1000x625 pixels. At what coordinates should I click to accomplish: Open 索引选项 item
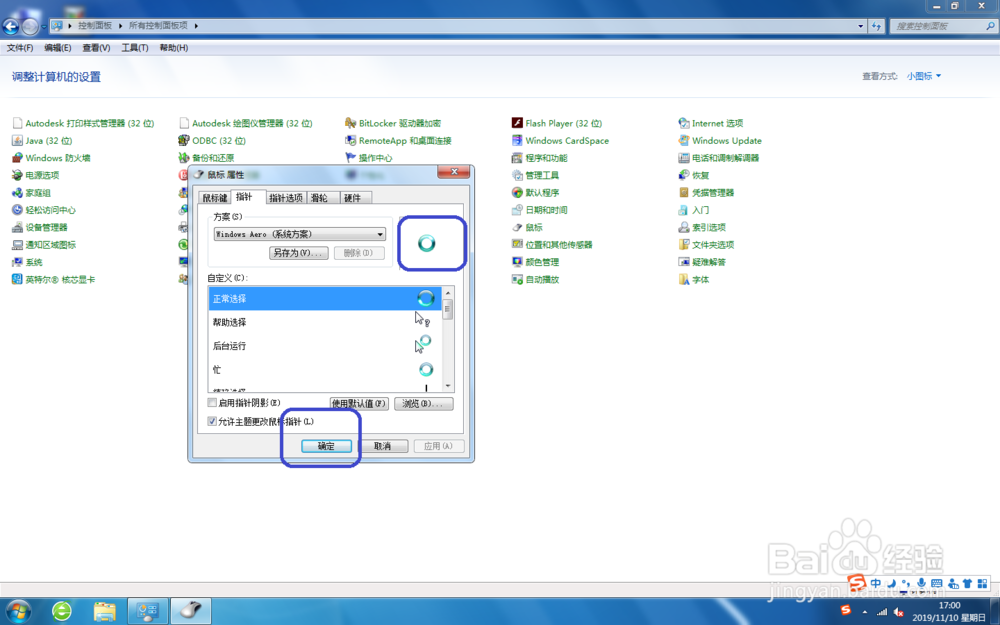click(702, 227)
